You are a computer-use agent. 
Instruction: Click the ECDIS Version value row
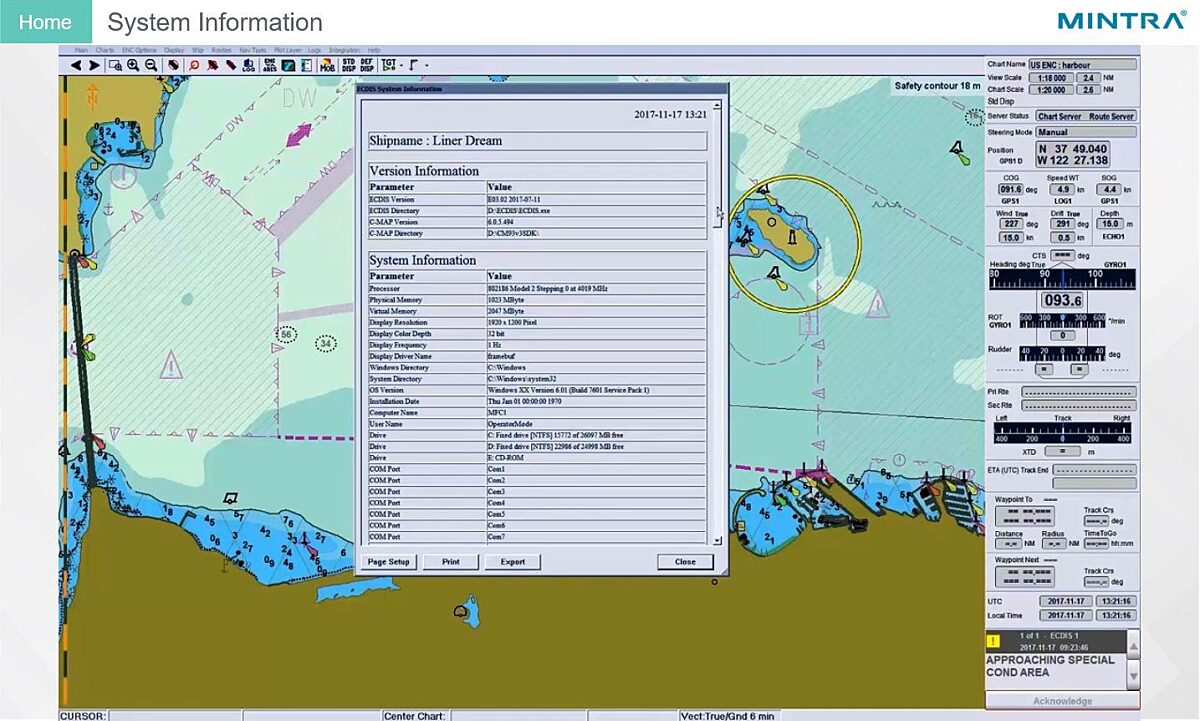(537, 199)
